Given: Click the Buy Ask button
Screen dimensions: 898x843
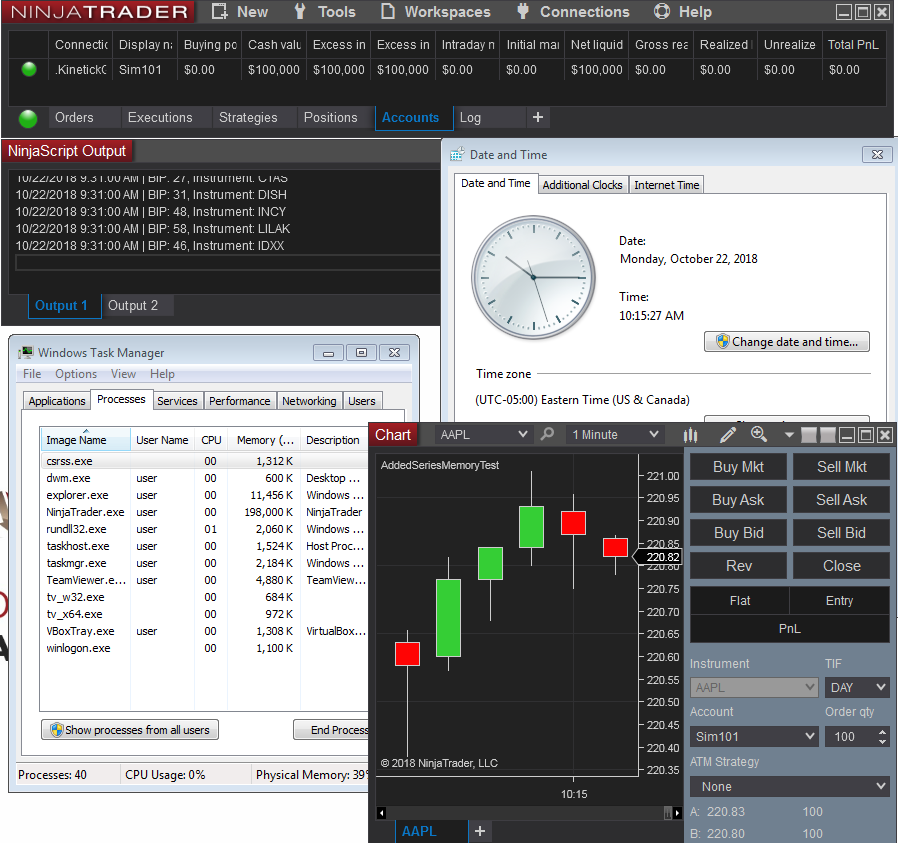Looking at the screenshot, I should click(x=738, y=500).
